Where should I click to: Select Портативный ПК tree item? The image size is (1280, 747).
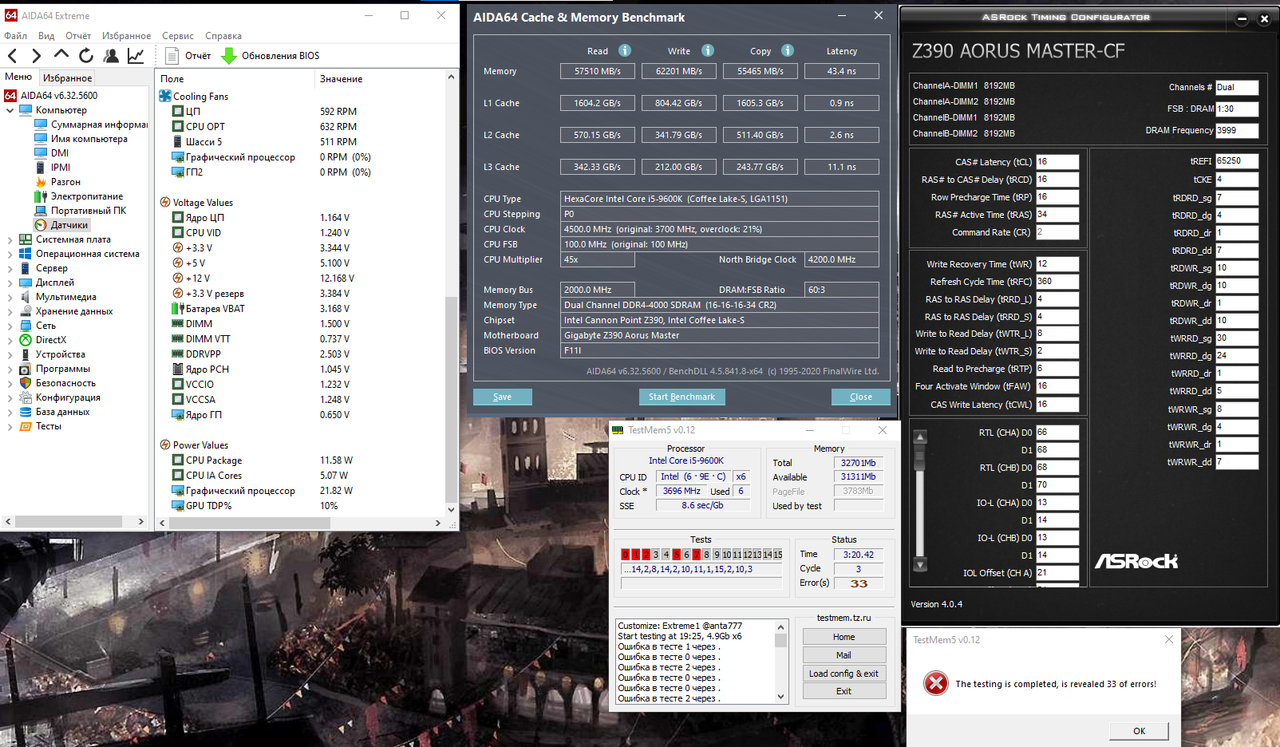click(80, 211)
